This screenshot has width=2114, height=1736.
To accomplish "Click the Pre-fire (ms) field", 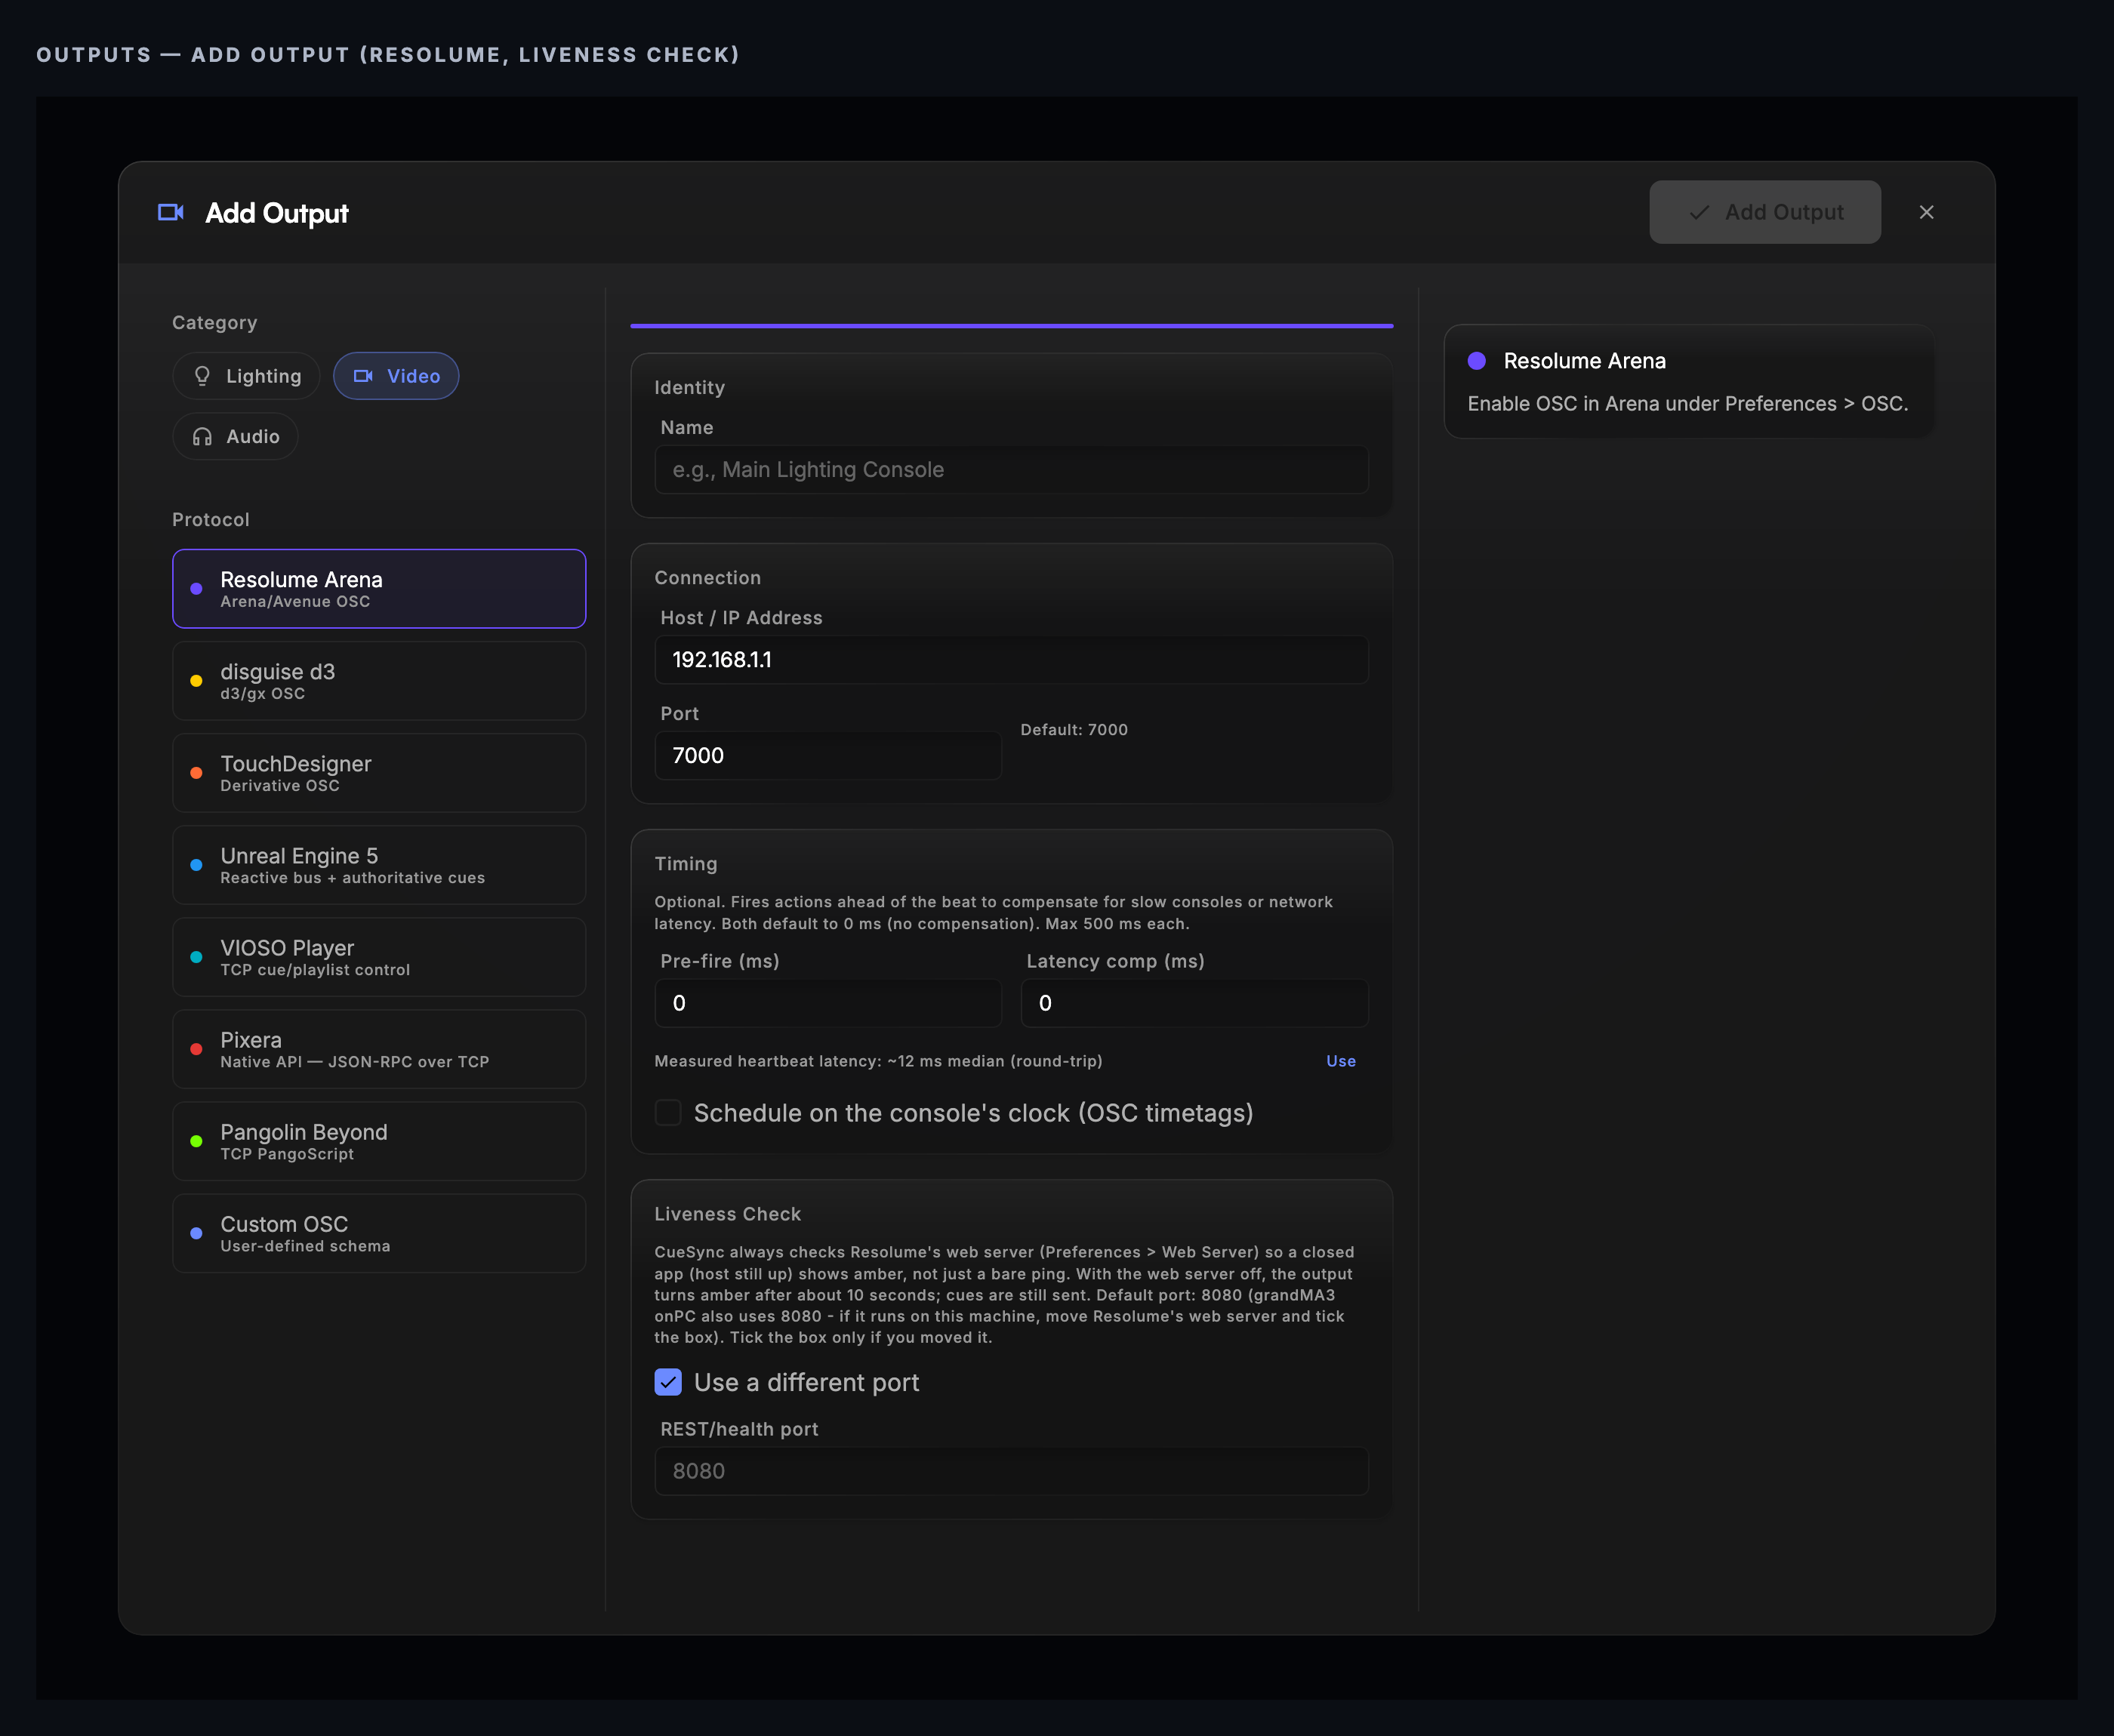I will (x=828, y=1003).
